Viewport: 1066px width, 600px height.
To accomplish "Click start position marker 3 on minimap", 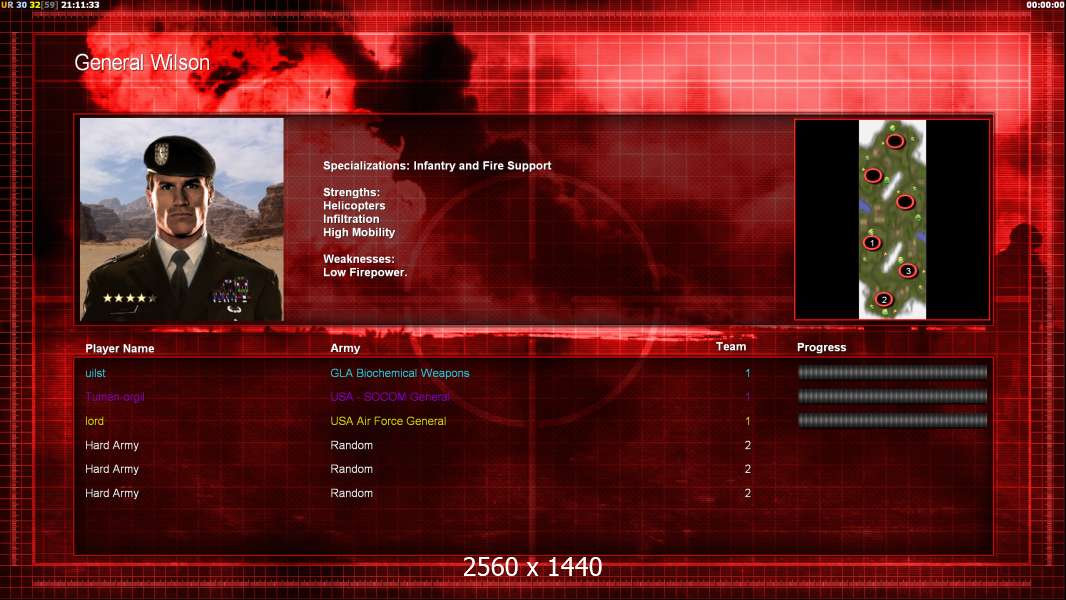I will pos(908,270).
